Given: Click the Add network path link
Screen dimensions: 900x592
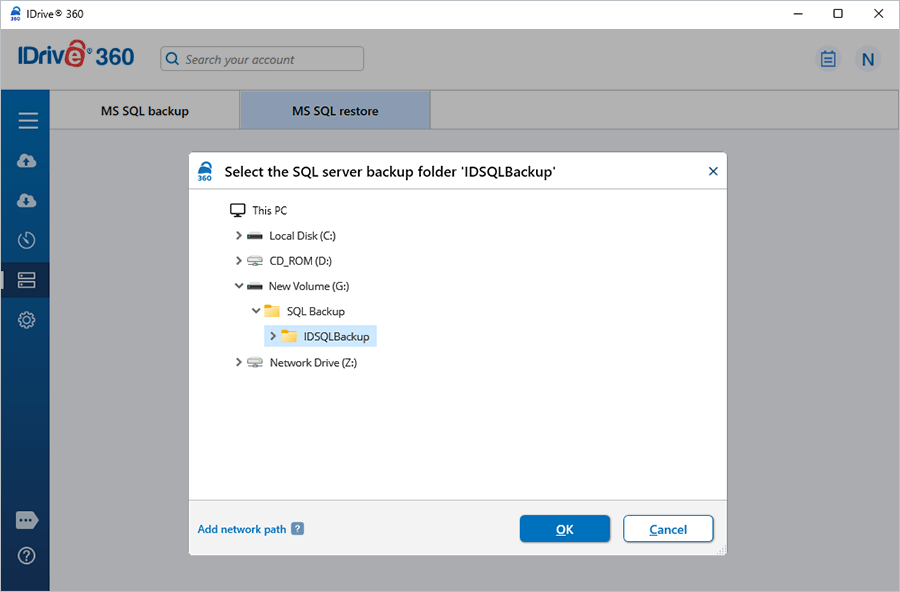Looking at the screenshot, I should tap(242, 529).
